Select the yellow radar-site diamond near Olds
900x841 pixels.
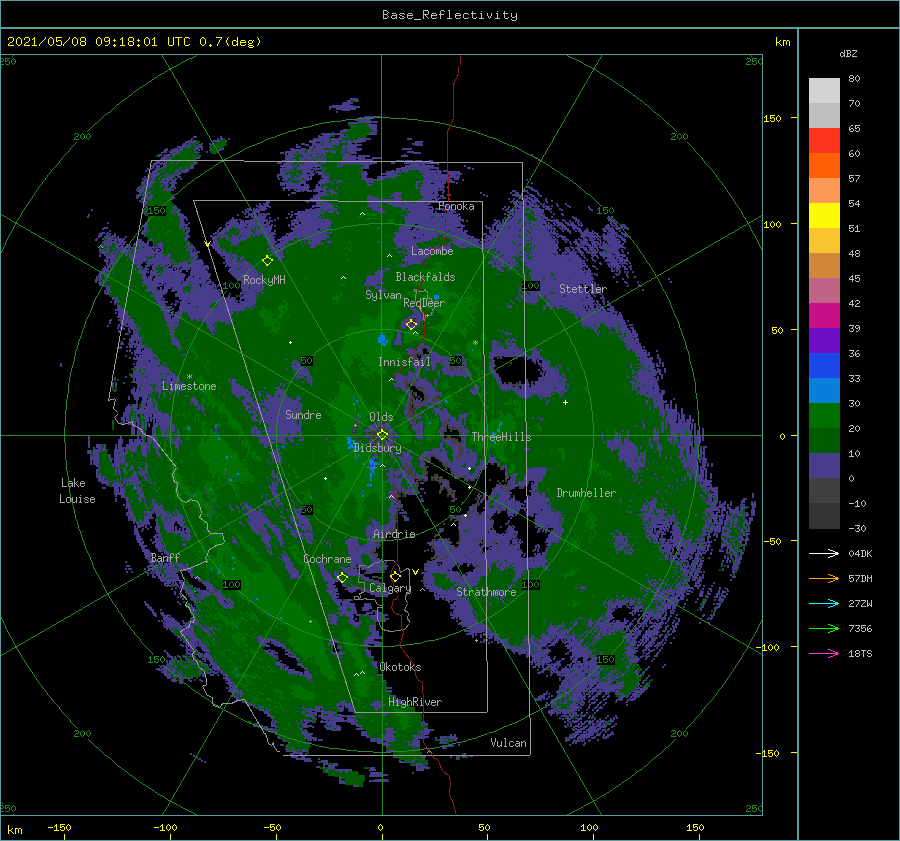coord(382,435)
